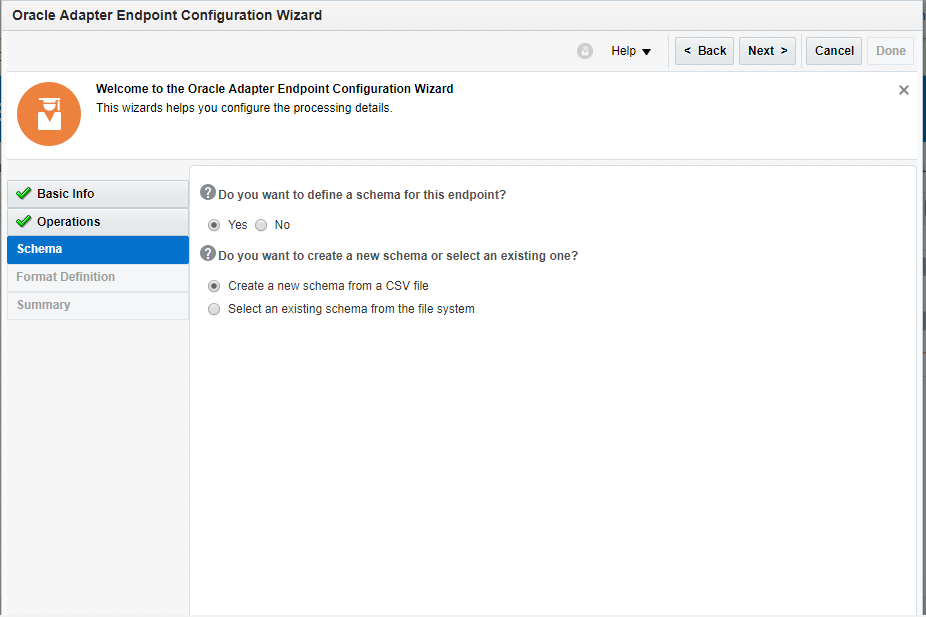926x617 pixels.
Task: Click 'This wizards helps you configure' text
Action: (x=244, y=108)
